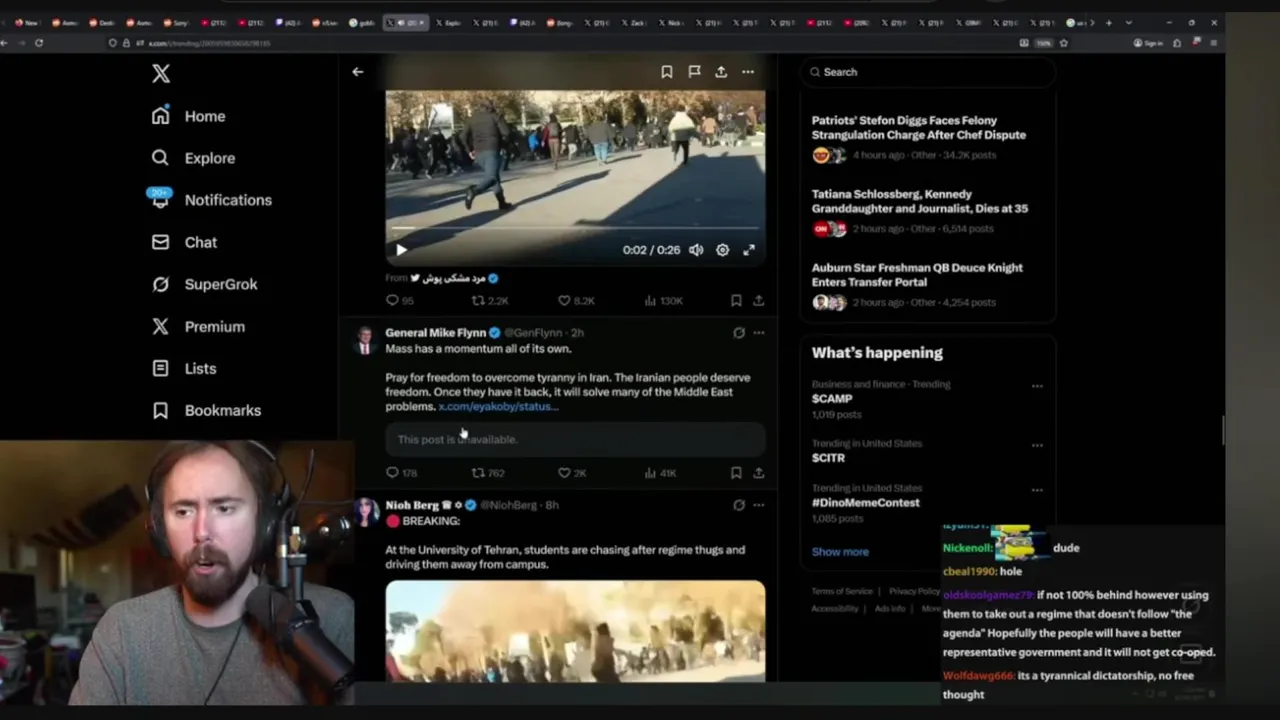Open Nioh Berg profile name
Viewport: 1280px width, 720px height.
412,505
